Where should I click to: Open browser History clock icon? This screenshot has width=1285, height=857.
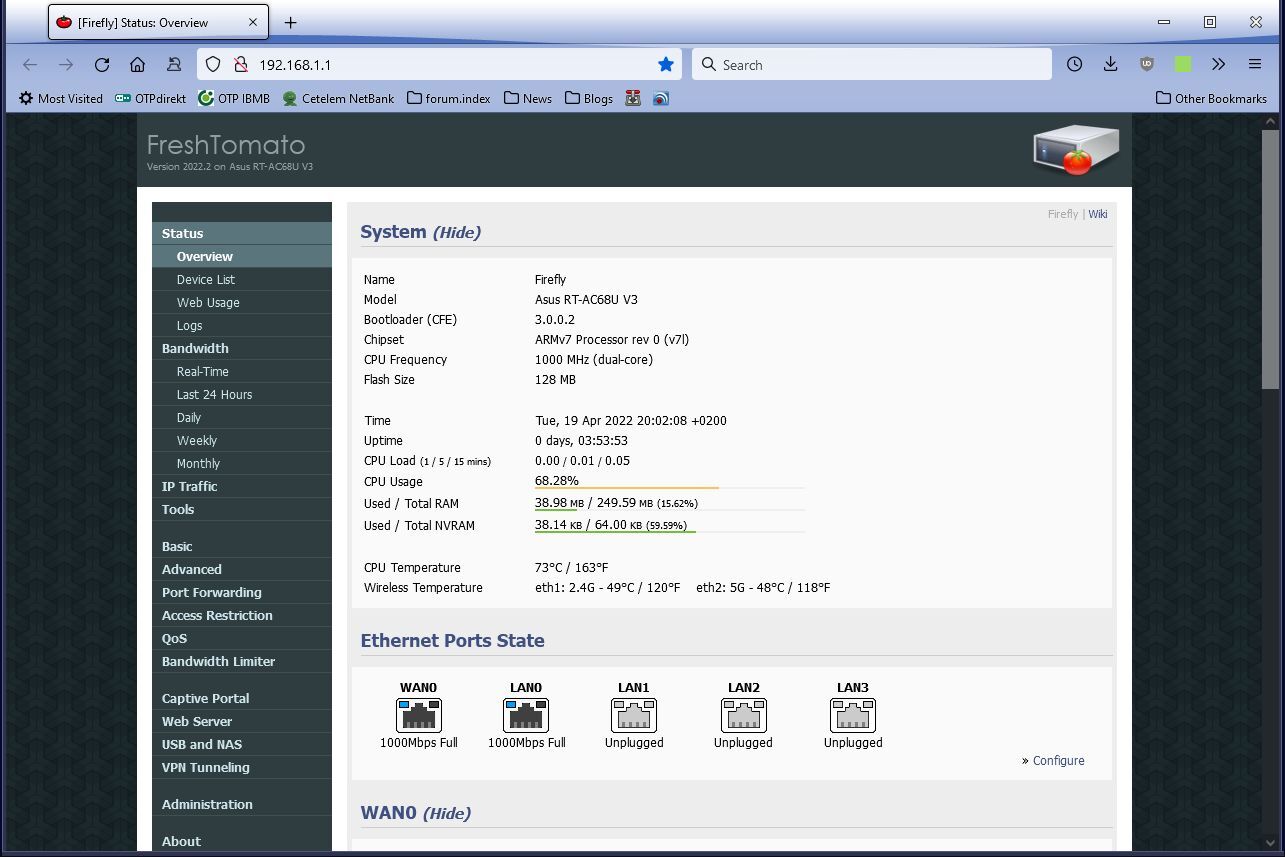(1074, 64)
